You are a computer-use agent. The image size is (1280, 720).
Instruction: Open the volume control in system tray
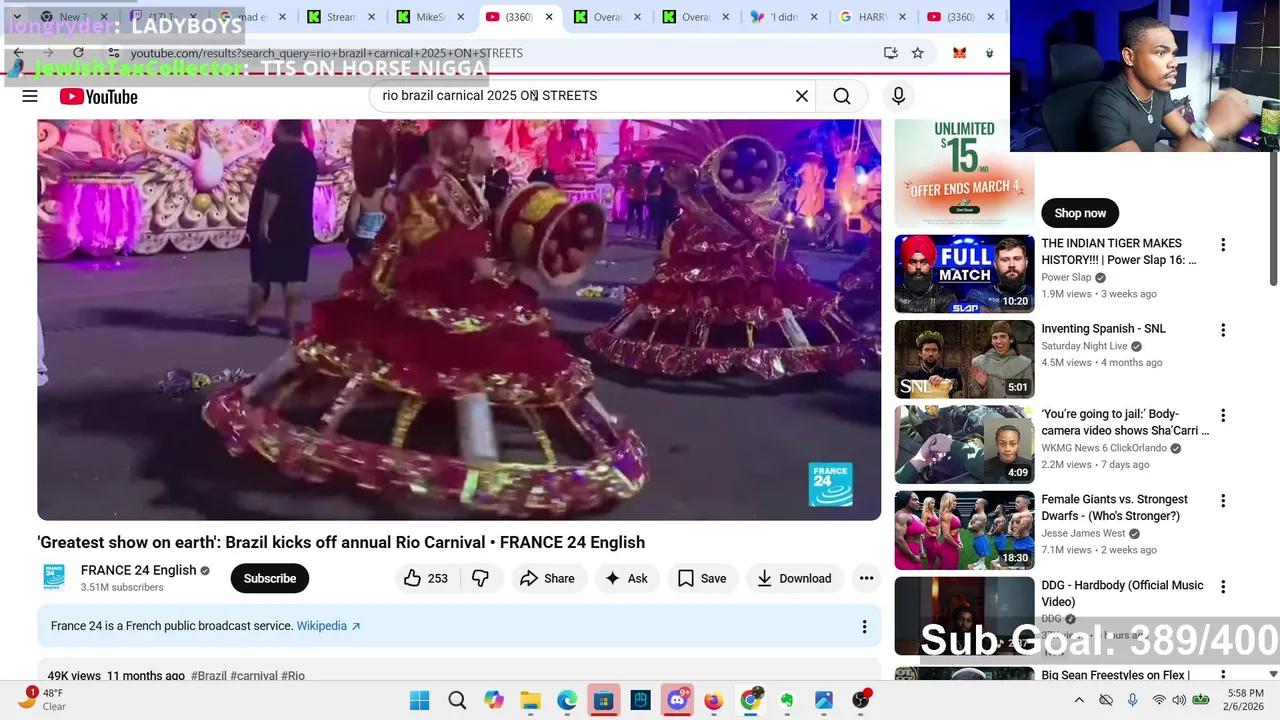1180,701
